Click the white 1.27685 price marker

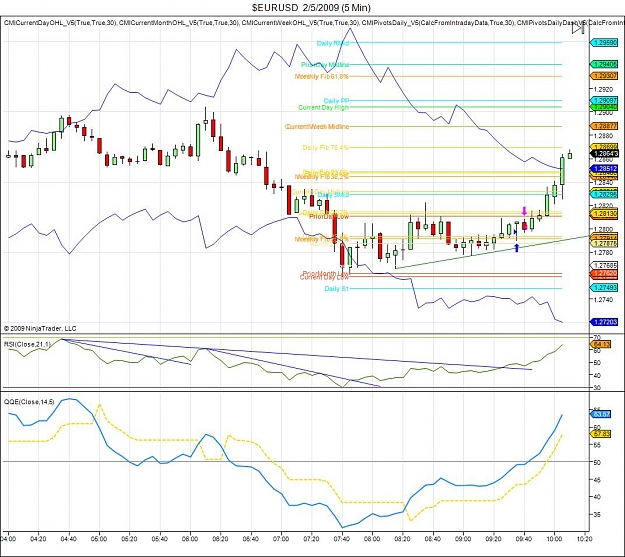[x=605, y=265]
